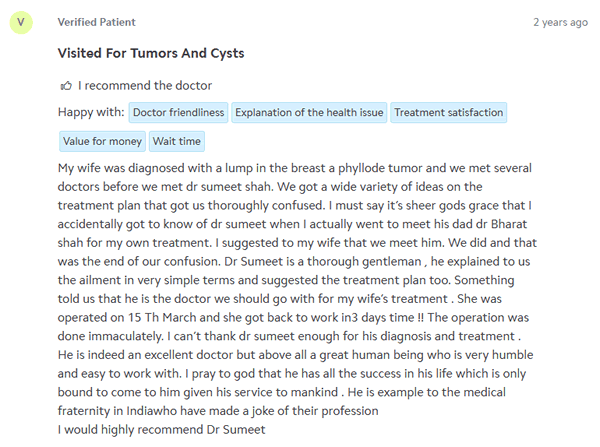Select the Doctor friendliness tag
The image size is (600, 447).
(178, 113)
